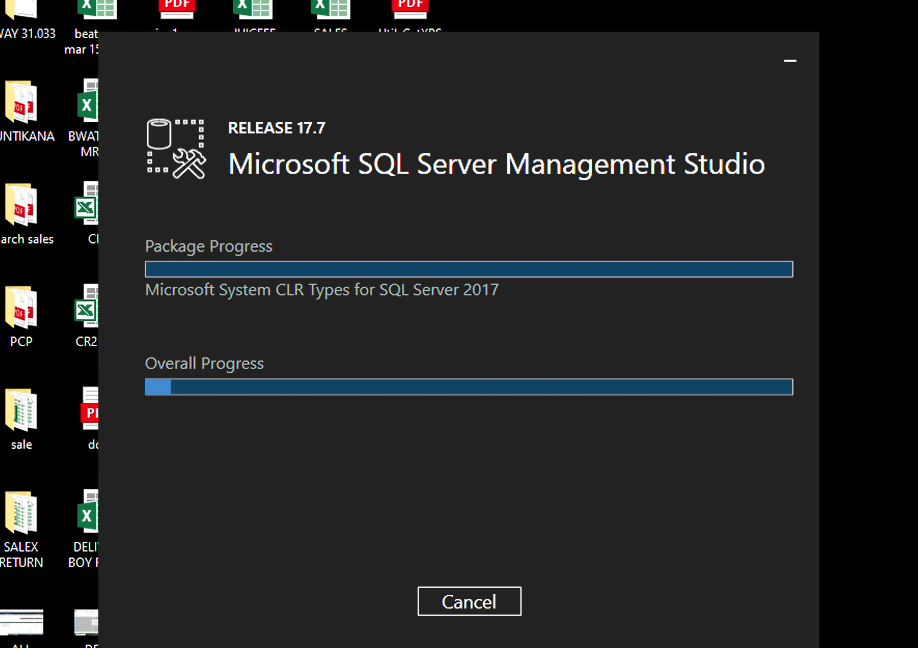918x648 pixels.
Task: Click the "Microsoft SQL Server Management Studio" title
Action: [x=496, y=164]
